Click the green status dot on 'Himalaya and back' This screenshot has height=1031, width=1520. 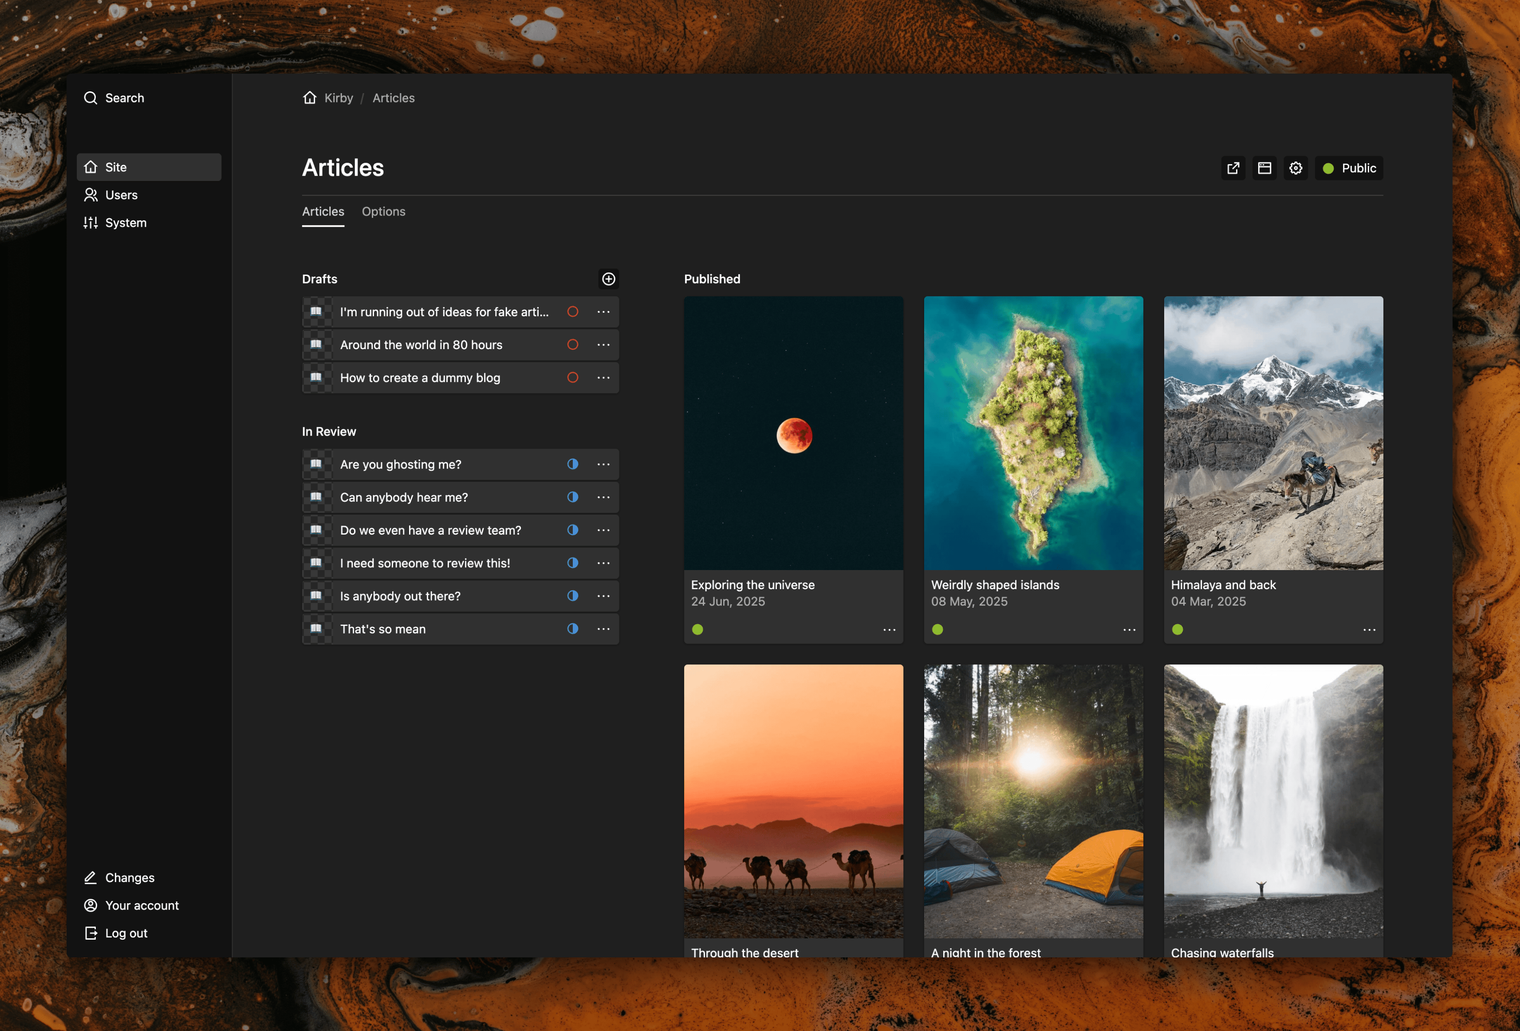point(1178,630)
